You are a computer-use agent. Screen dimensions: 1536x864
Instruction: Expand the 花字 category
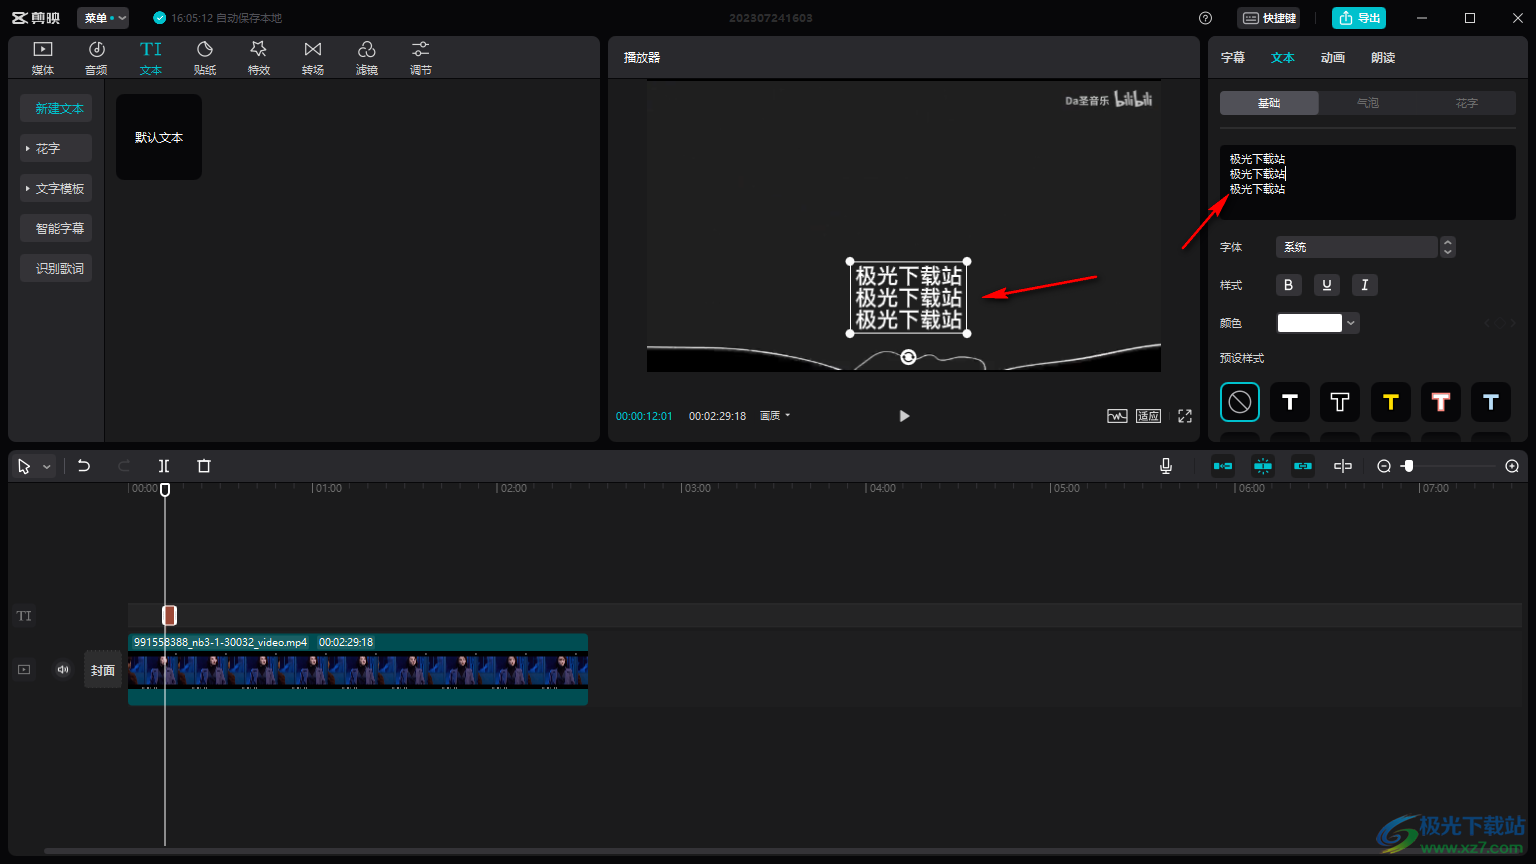pyautogui.click(x=56, y=148)
